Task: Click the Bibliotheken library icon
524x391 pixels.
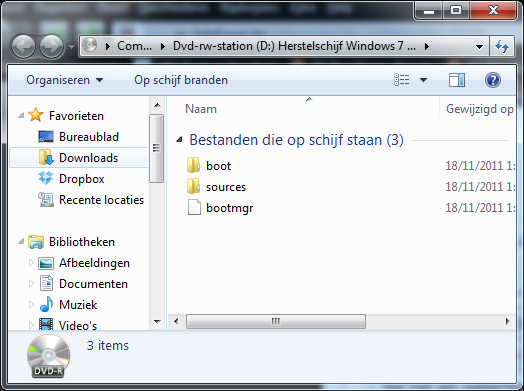Action: tap(36, 242)
